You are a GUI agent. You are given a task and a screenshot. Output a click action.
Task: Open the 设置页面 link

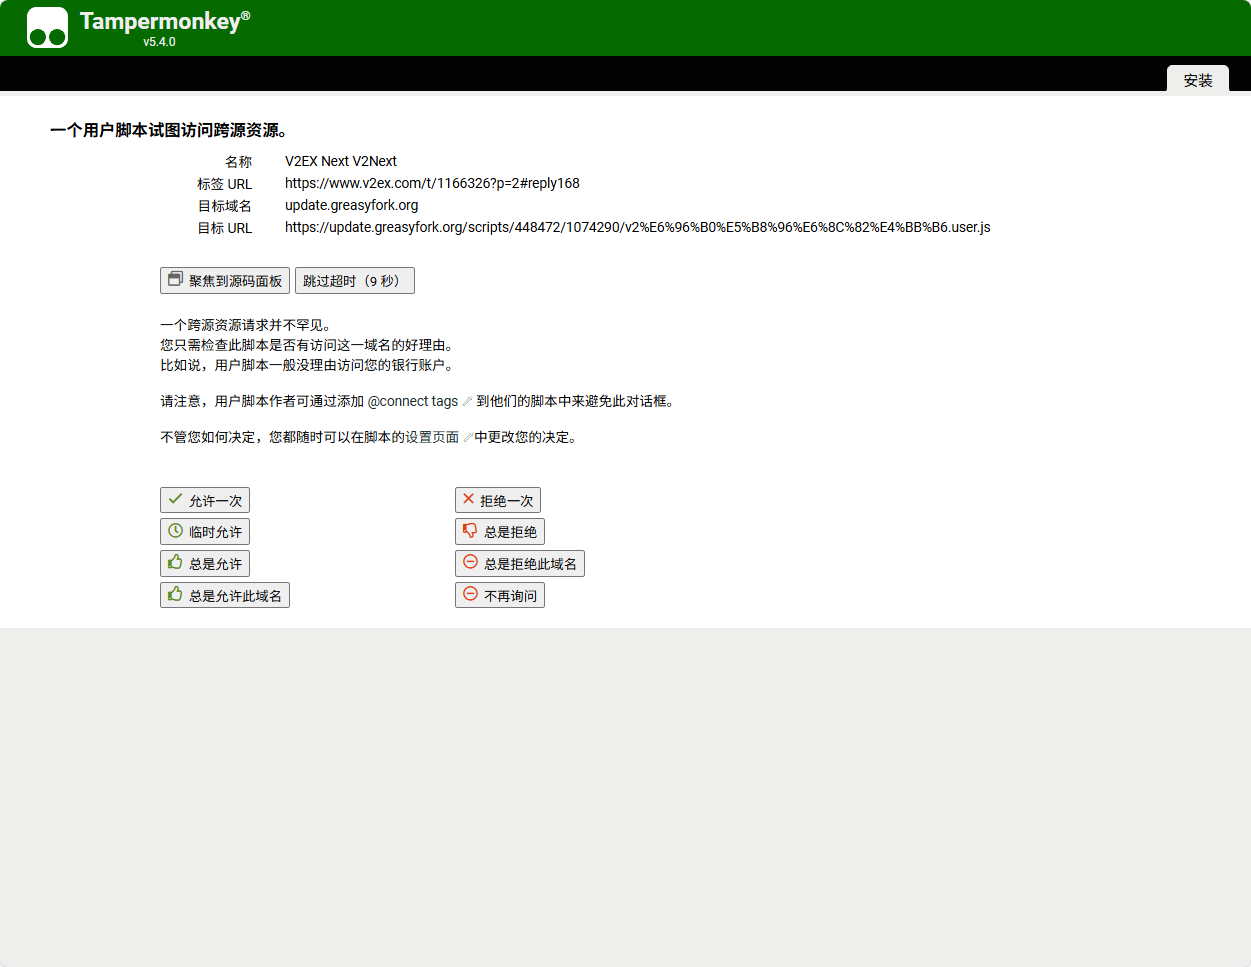pyautogui.click(x=432, y=437)
